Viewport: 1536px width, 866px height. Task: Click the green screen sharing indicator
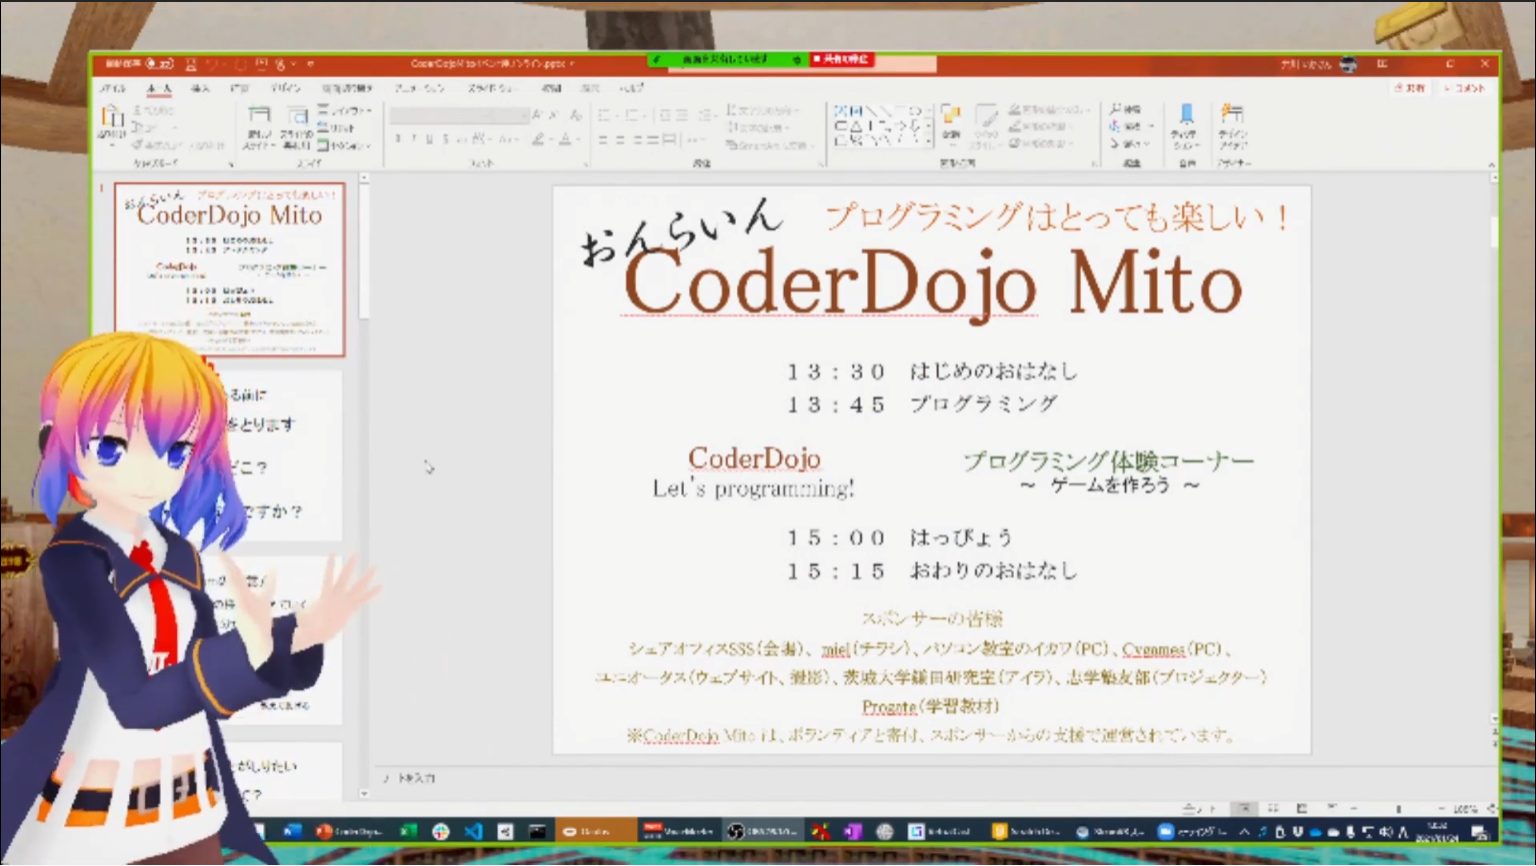(x=727, y=60)
